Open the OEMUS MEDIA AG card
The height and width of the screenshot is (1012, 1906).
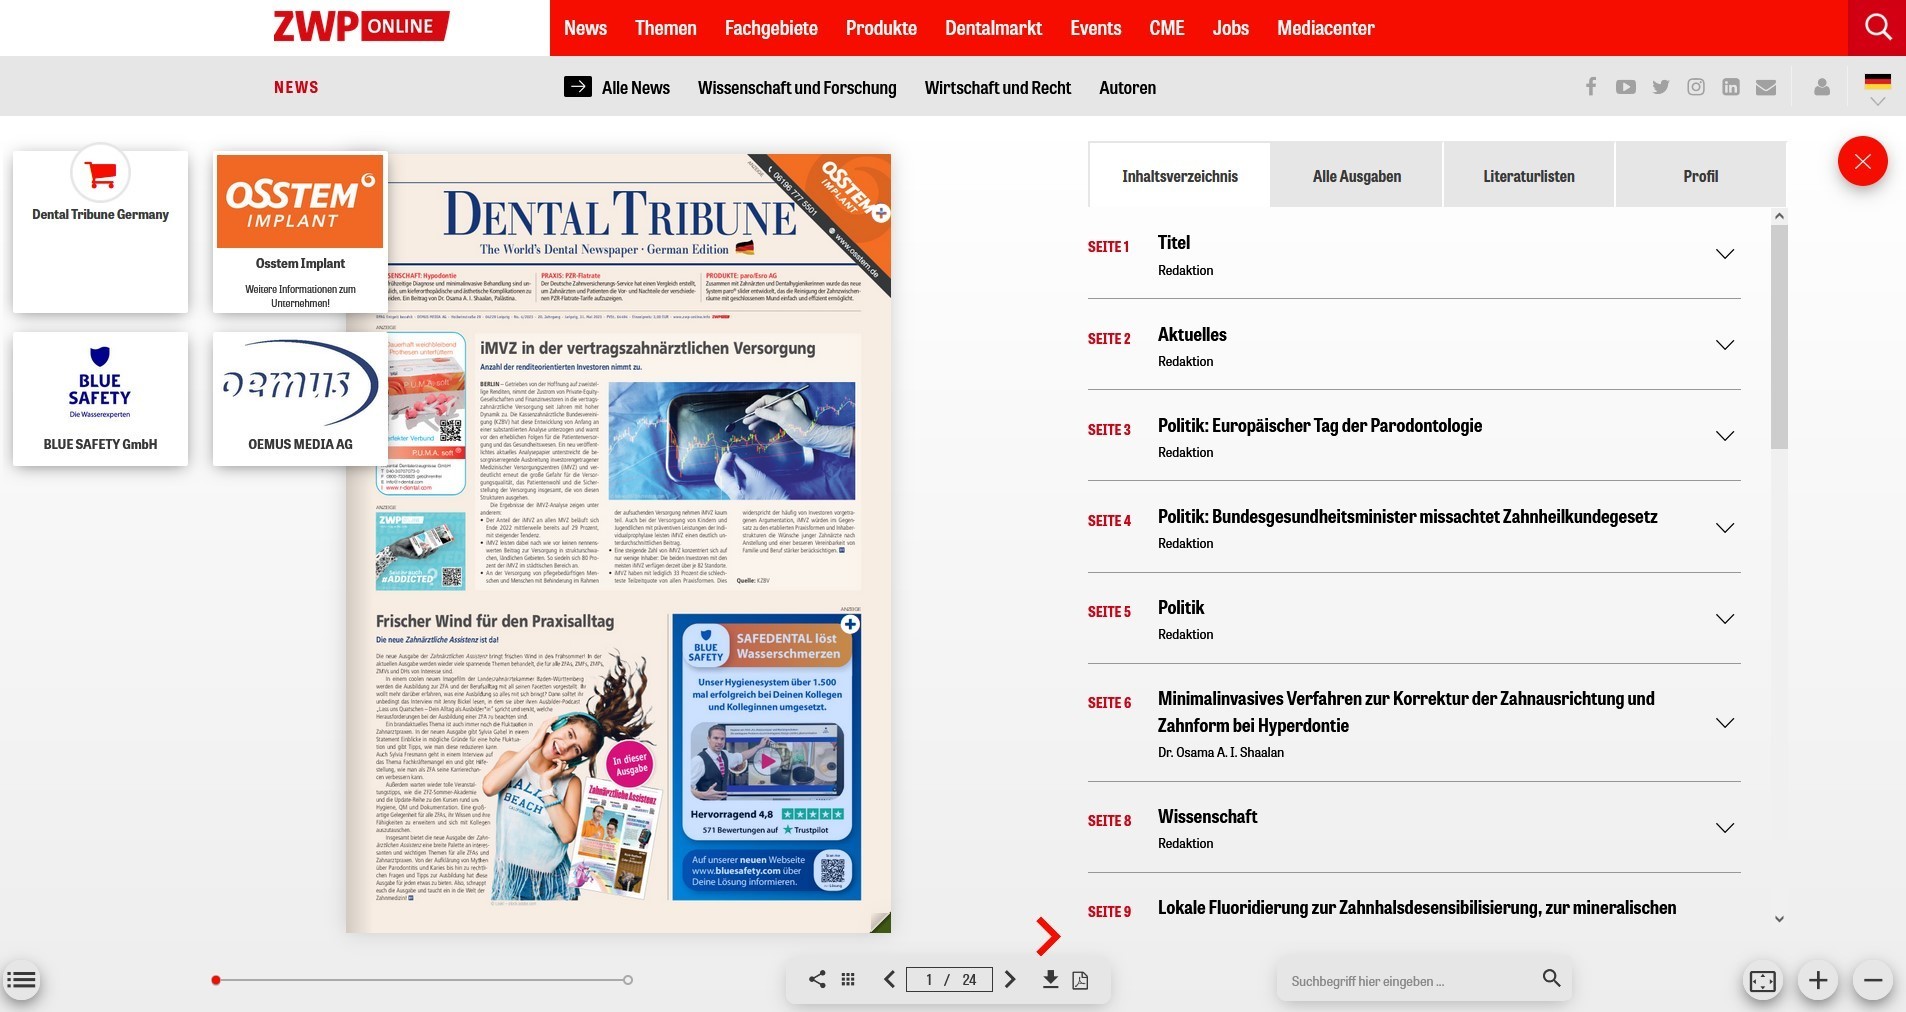[300, 399]
